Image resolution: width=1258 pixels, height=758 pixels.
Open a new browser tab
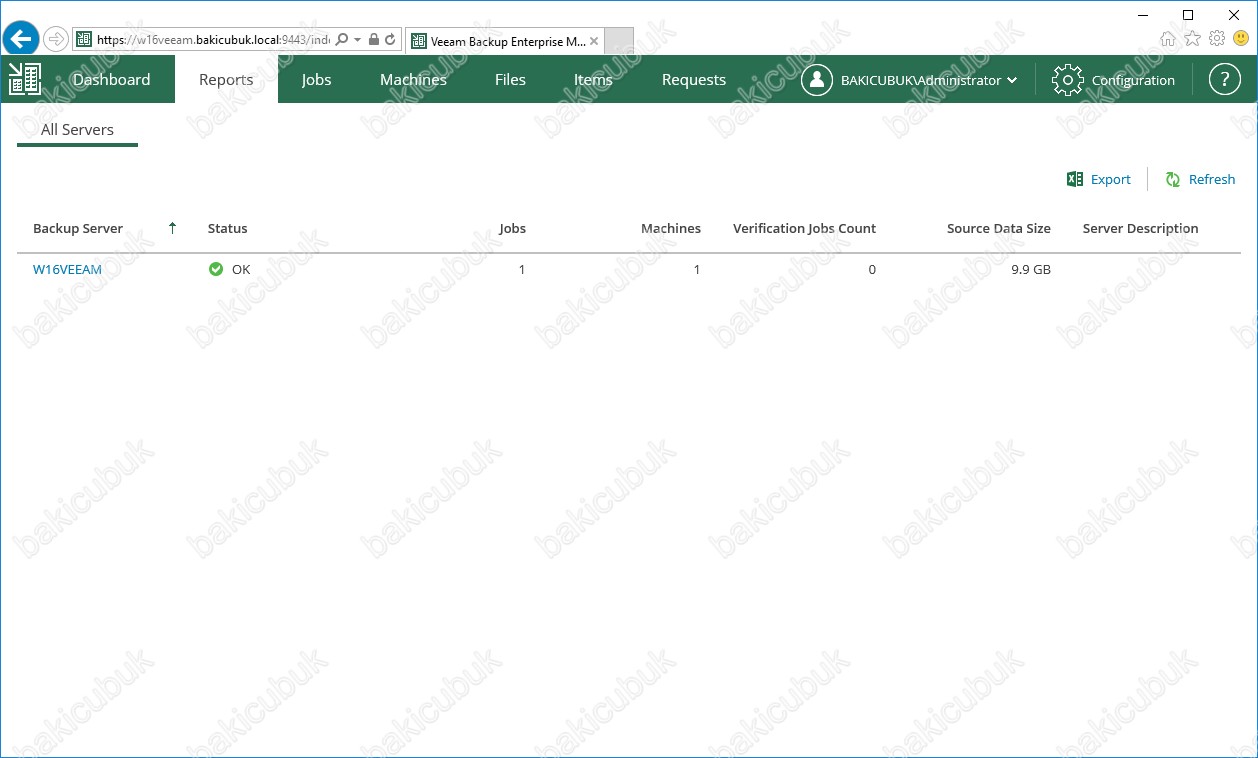pyautogui.click(x=620, y=41)
